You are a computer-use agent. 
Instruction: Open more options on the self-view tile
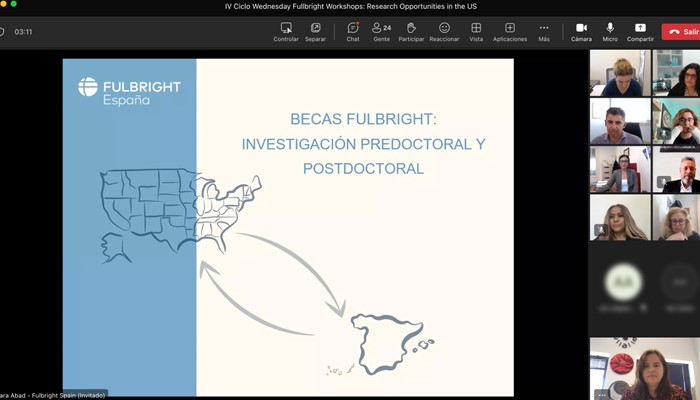click(602, 395)
